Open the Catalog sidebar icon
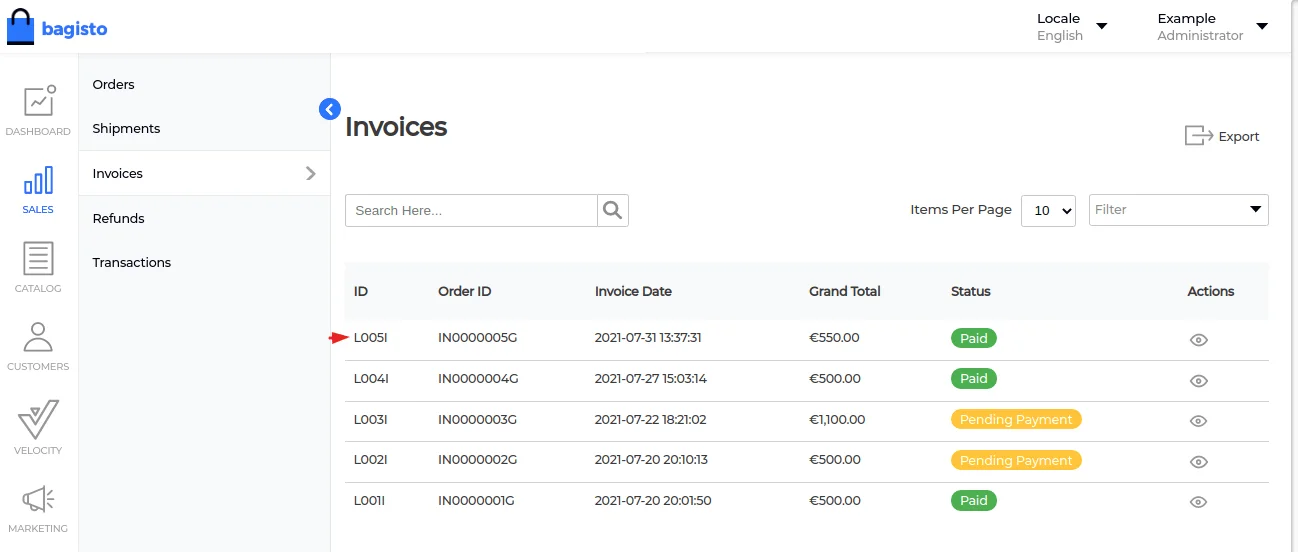1298x552 pixels. [38, 267]
